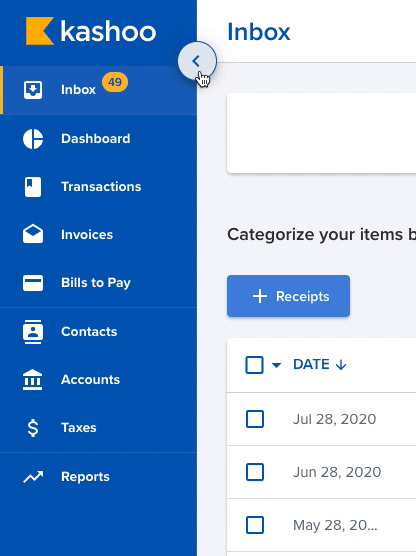This screenshot has width=416, height=556.
Task: Click the Taxes dollar sign icon
Action: click(x=33, y=428)
